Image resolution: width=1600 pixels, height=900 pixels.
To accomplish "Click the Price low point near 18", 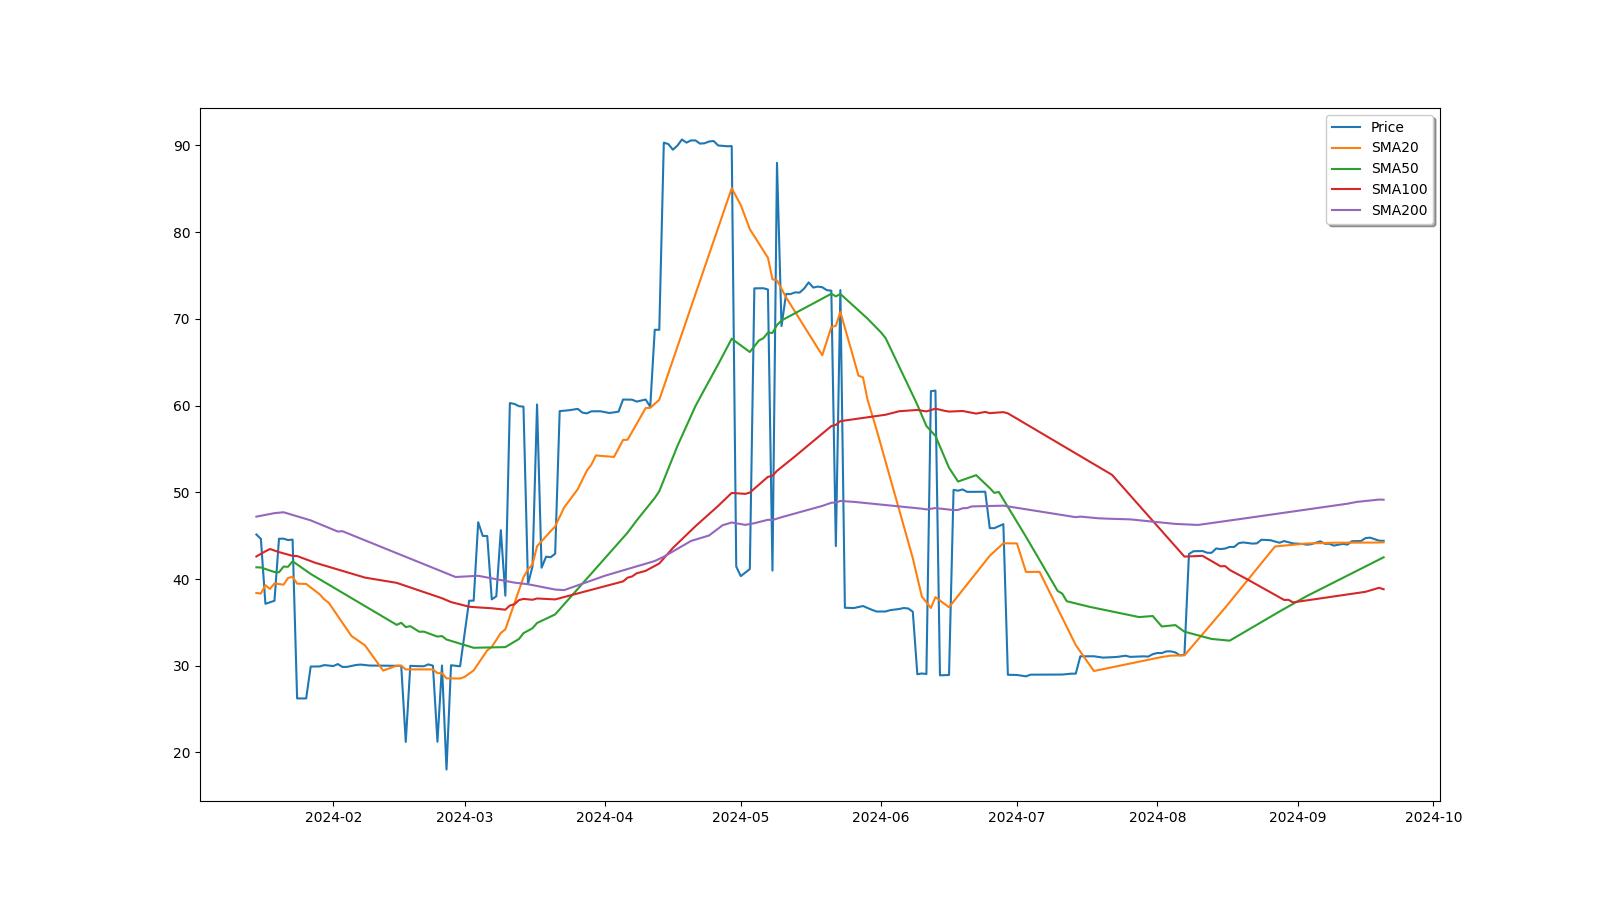I will click(x=446, y=768).
